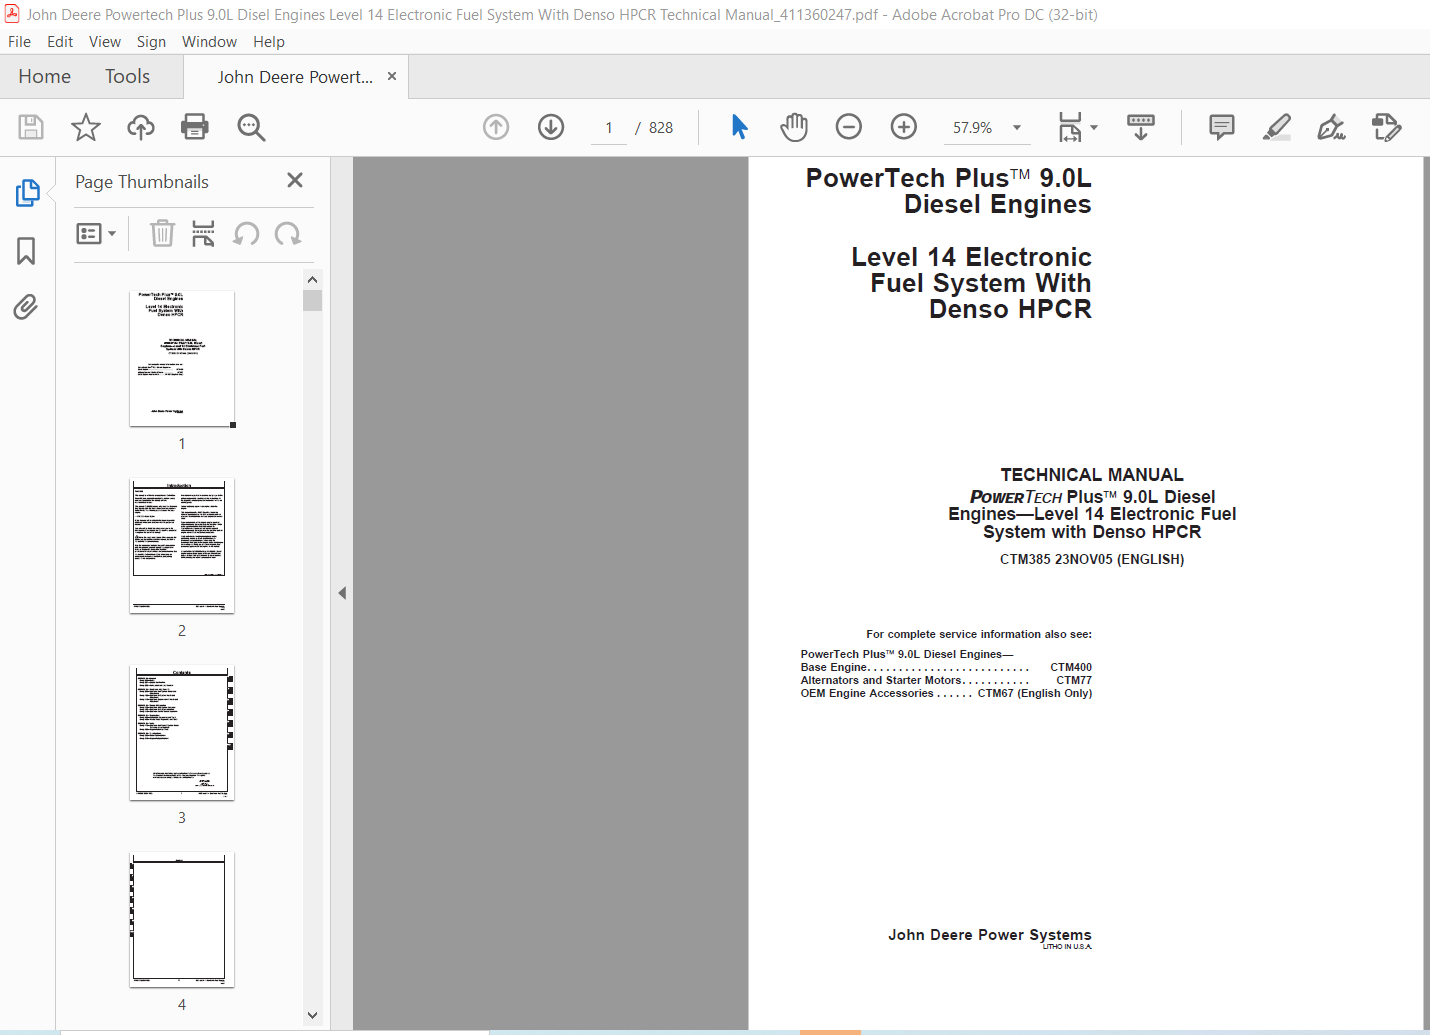Activate the hand pan tool
This screenshot has height=1035, width=1430.
[794, 127]
